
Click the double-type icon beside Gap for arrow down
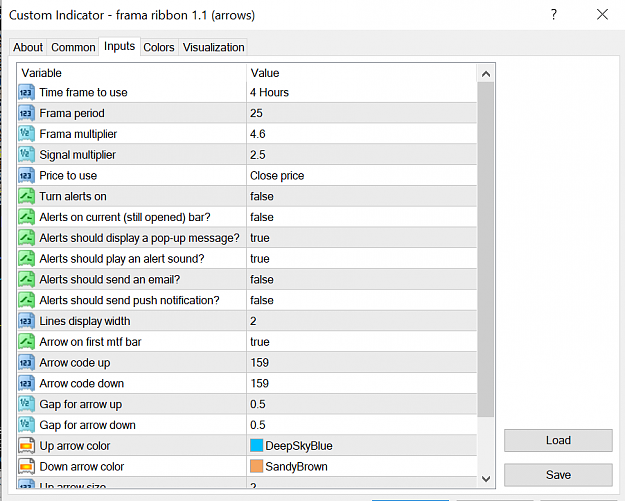point(26,425)
